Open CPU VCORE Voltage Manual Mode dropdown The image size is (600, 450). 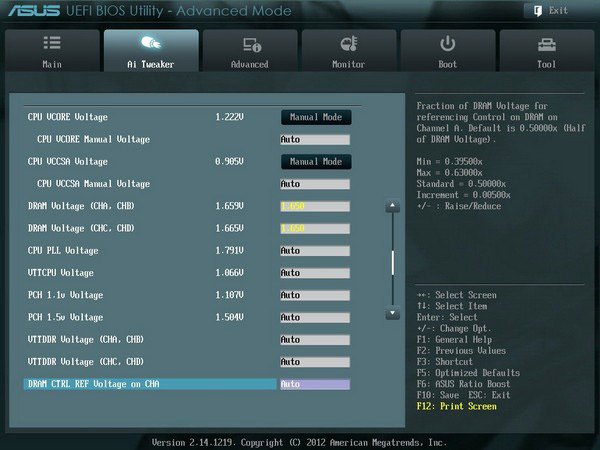[316, 117]
